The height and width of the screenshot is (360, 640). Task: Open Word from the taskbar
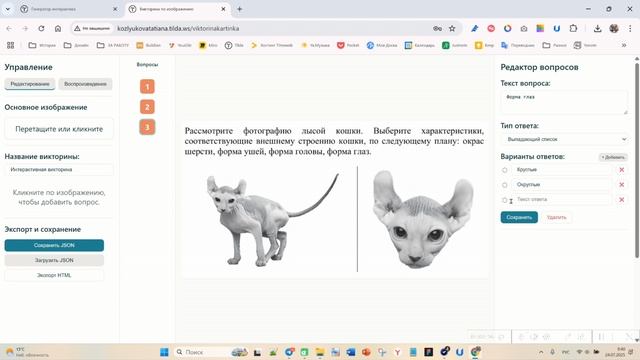tap(351, 352)
